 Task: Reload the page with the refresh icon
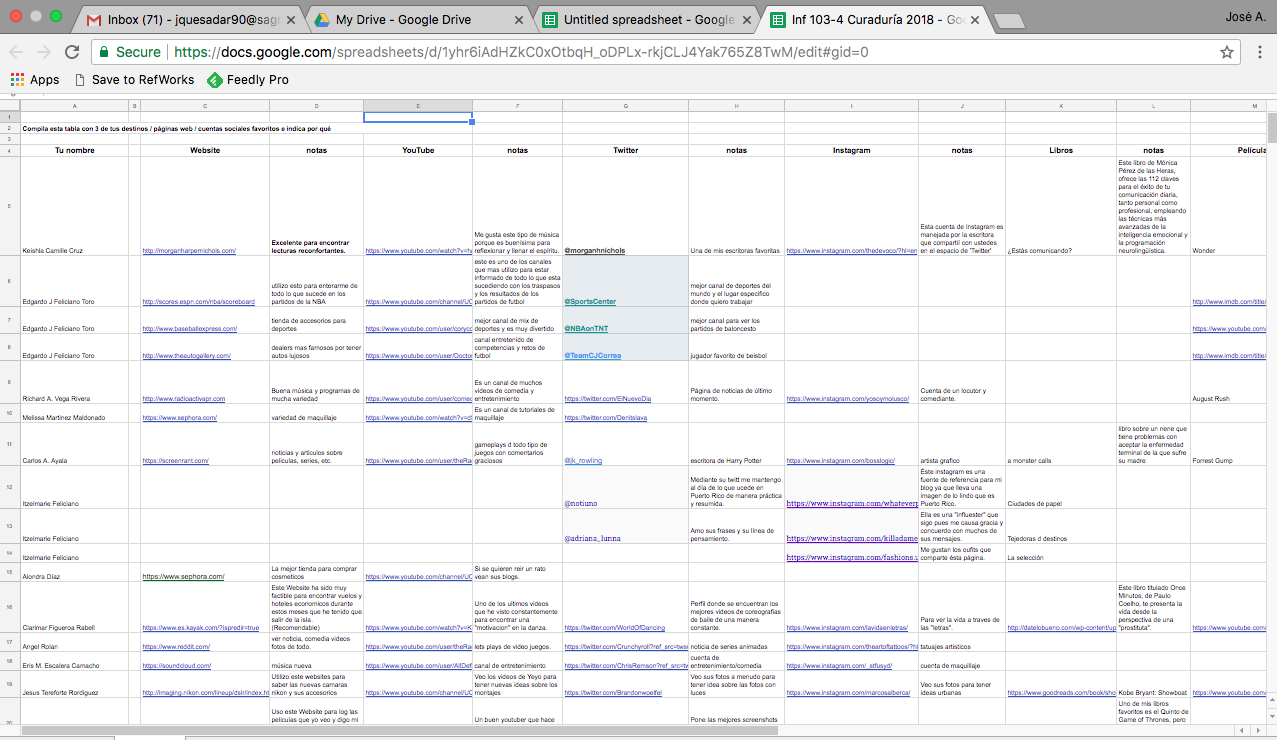point(72,52)
